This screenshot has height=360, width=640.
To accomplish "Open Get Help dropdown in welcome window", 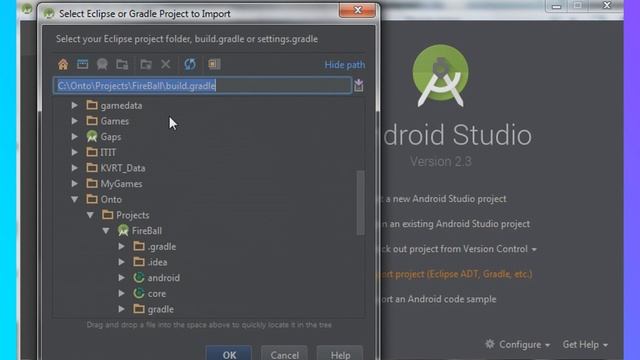I will (x=585, y=345).
